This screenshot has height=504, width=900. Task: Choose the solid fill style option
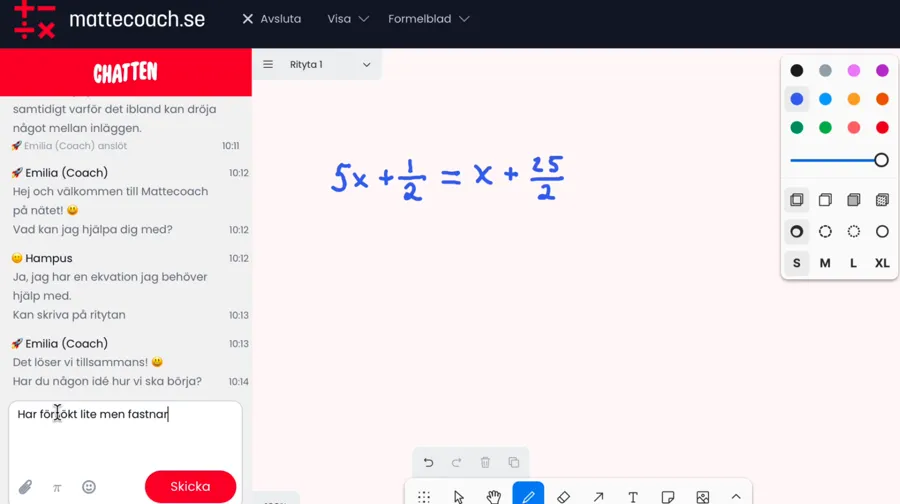[x=854, y=200]
